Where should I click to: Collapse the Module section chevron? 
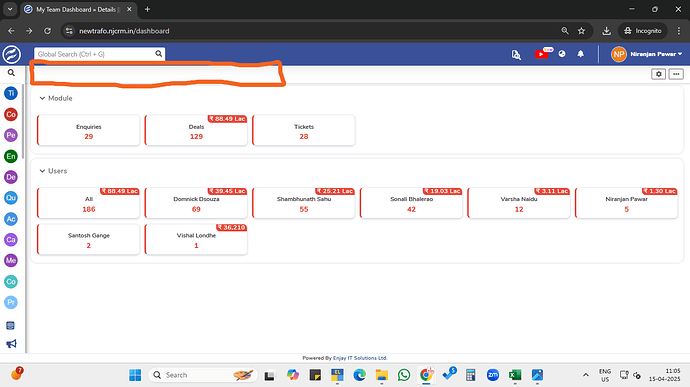coord(42,98)
